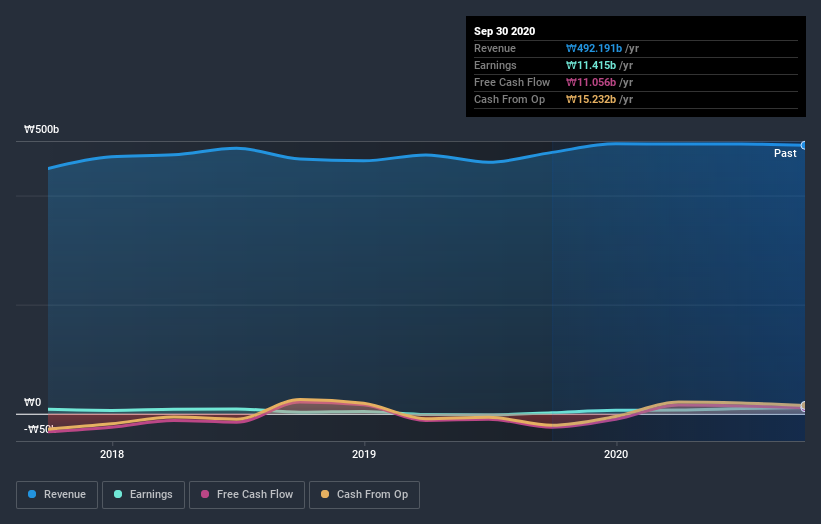The width and height of the screenshot is (821, 524).
Task: Click the Cash From Op tooltip label
Action: coord(509,99)
